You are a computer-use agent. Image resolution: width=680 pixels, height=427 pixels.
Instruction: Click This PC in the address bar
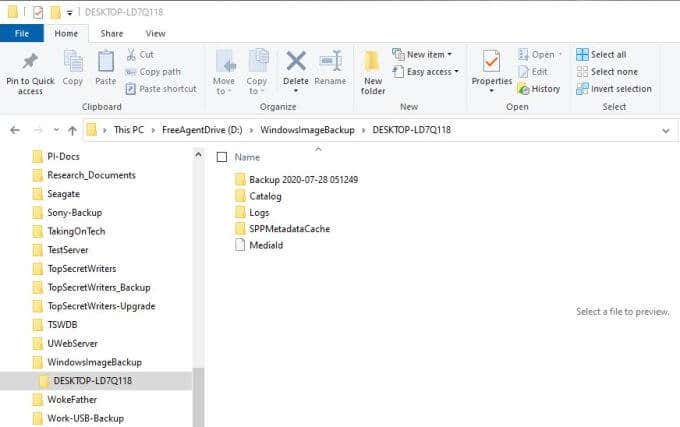pyautogui.click(x=129, y=130)
